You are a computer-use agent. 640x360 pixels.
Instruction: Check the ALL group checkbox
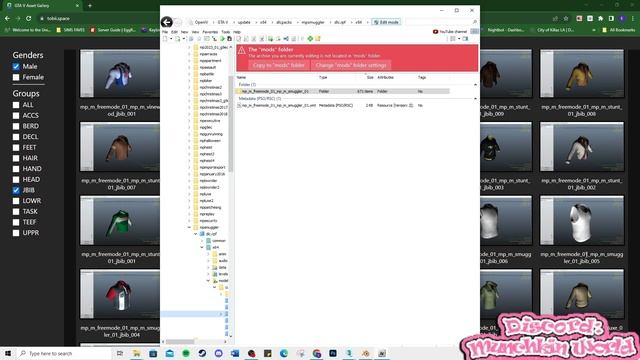point(16,105)
